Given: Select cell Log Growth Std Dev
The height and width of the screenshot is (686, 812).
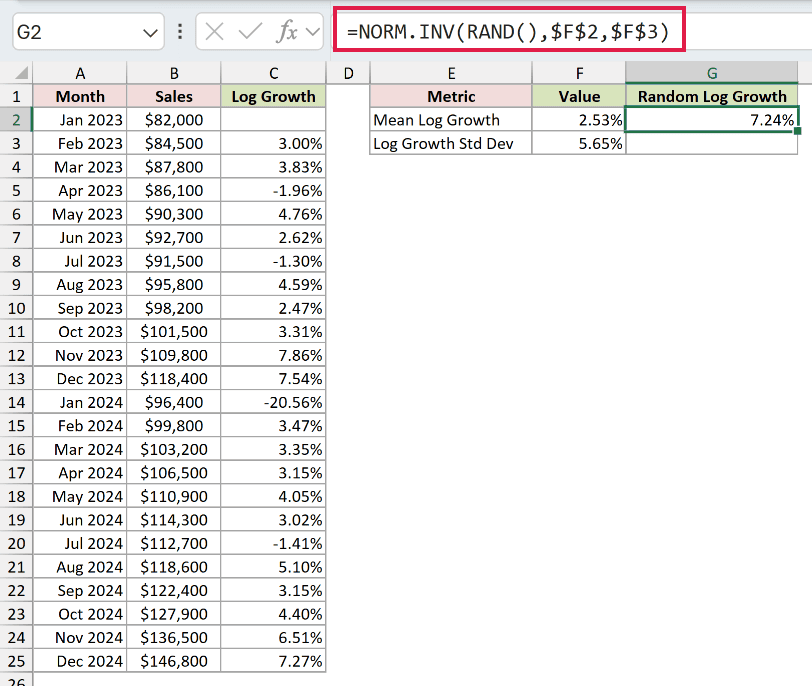Looking at the screenshot, I should tap(451, 143).
